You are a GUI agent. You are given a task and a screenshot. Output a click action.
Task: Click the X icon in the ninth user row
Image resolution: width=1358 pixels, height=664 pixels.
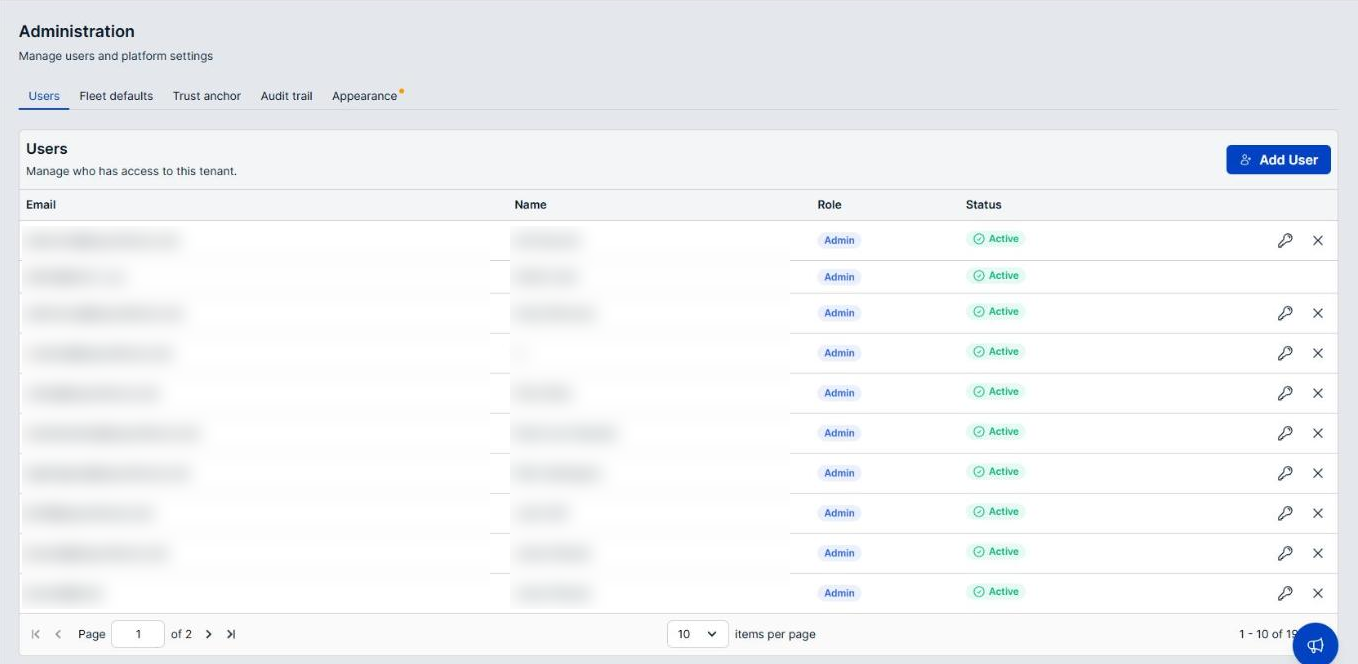click(x=1317, y=553)
